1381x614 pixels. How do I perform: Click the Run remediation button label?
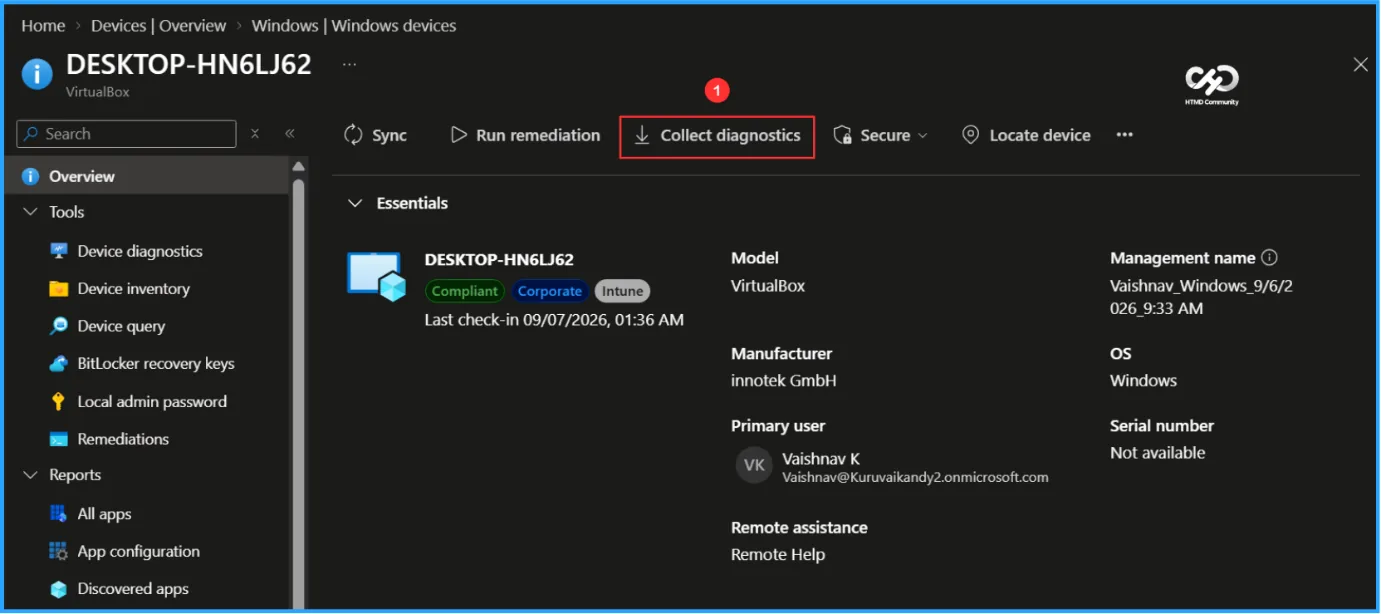pos(538,135)
